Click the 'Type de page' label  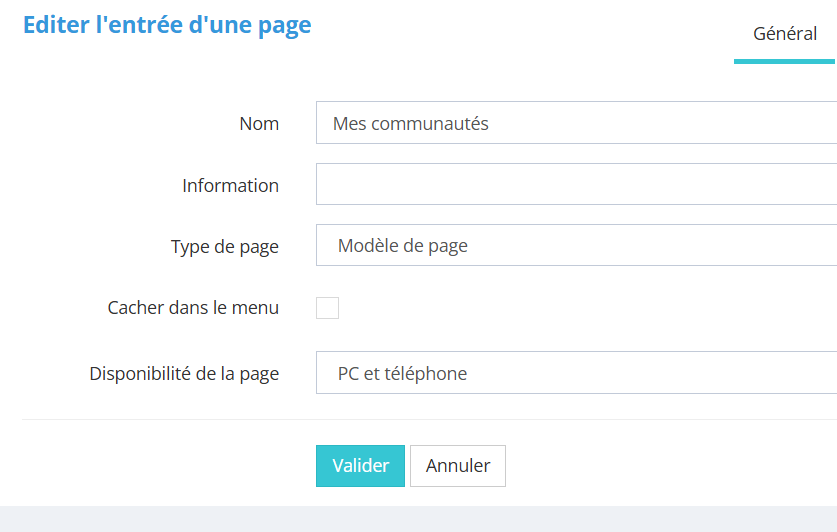224,247
